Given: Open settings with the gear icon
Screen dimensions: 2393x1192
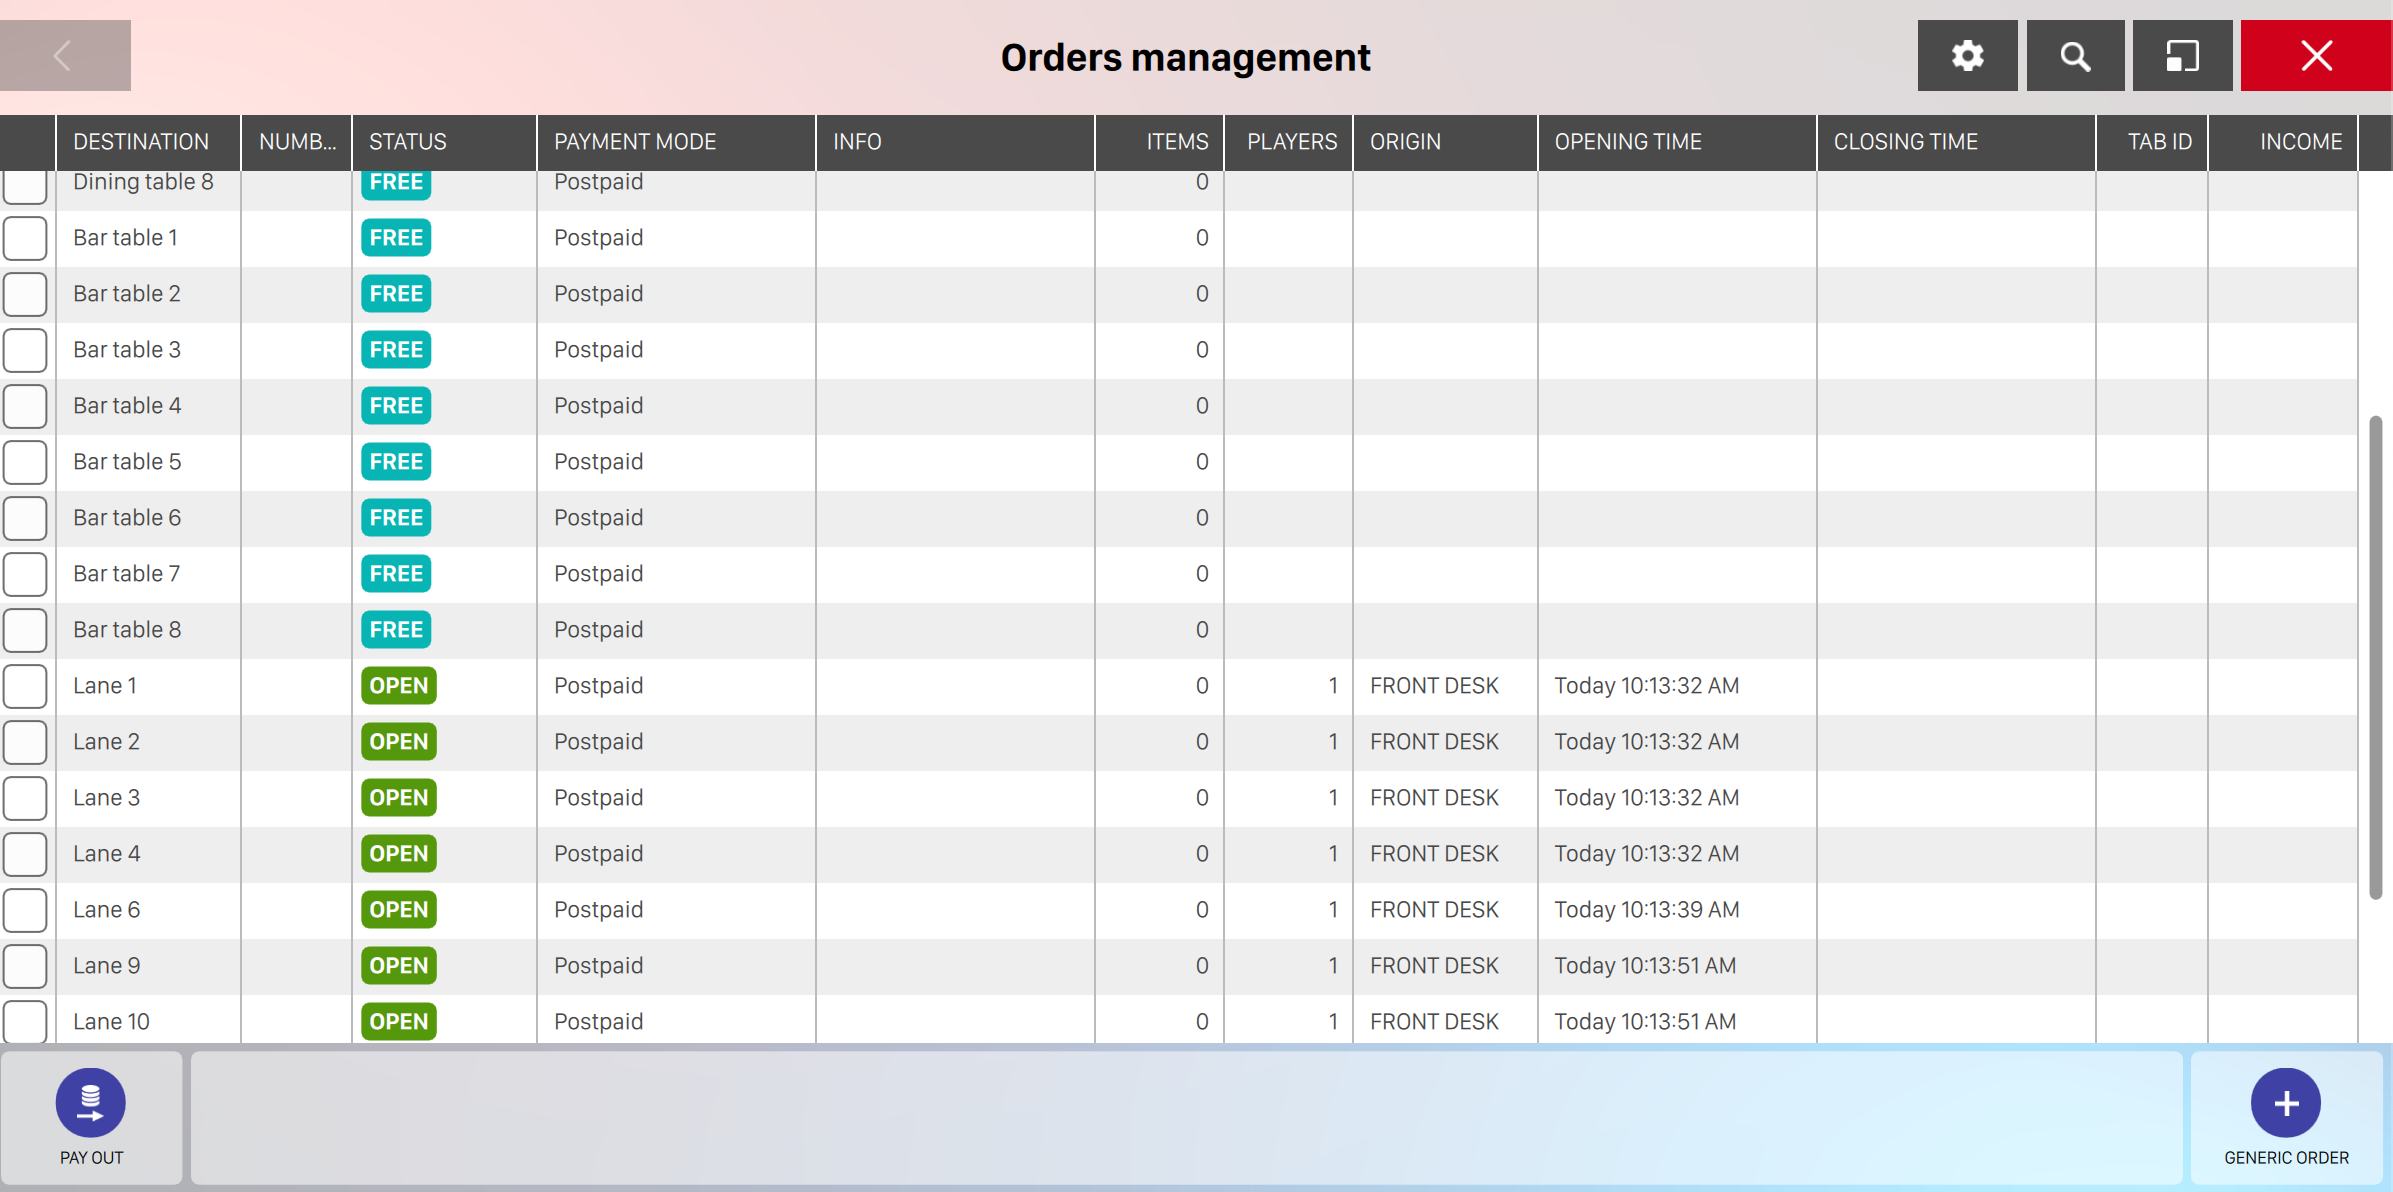Looking at the screenshot, I should tap(1967, 56).
